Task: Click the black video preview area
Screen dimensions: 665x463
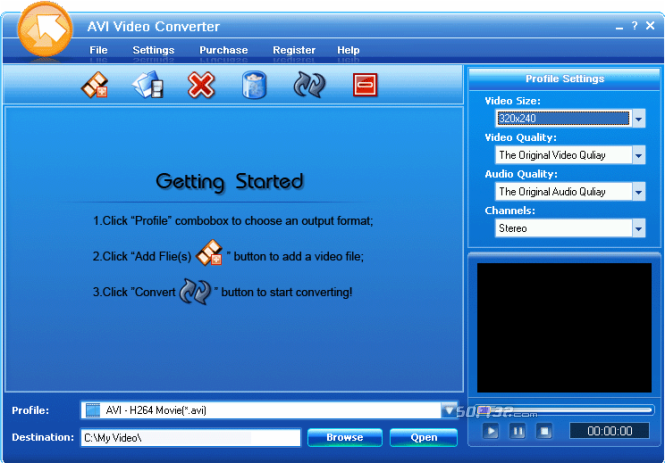Action: tap(564, 328)
